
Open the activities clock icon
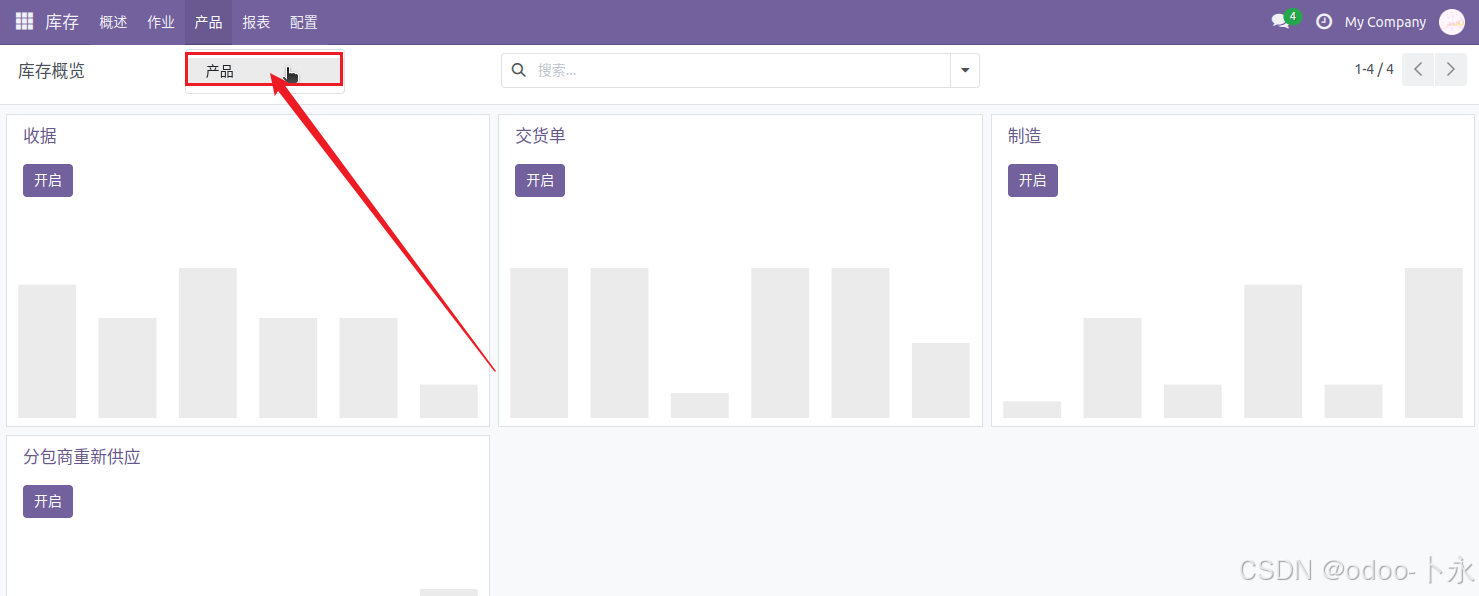coord(1324,21)
